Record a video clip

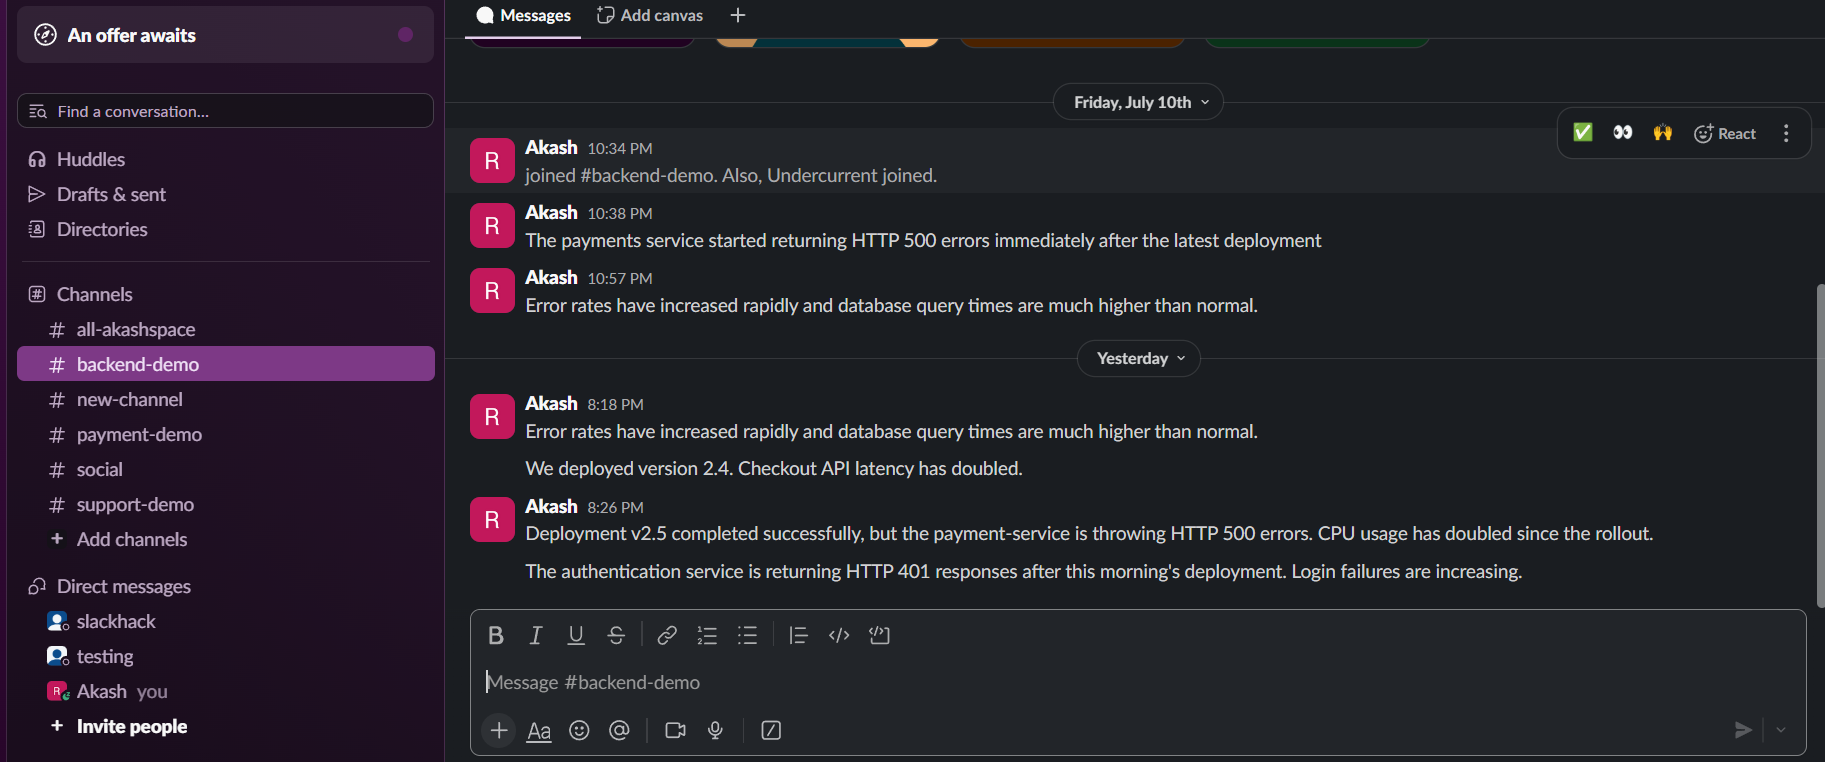(675, 730)
